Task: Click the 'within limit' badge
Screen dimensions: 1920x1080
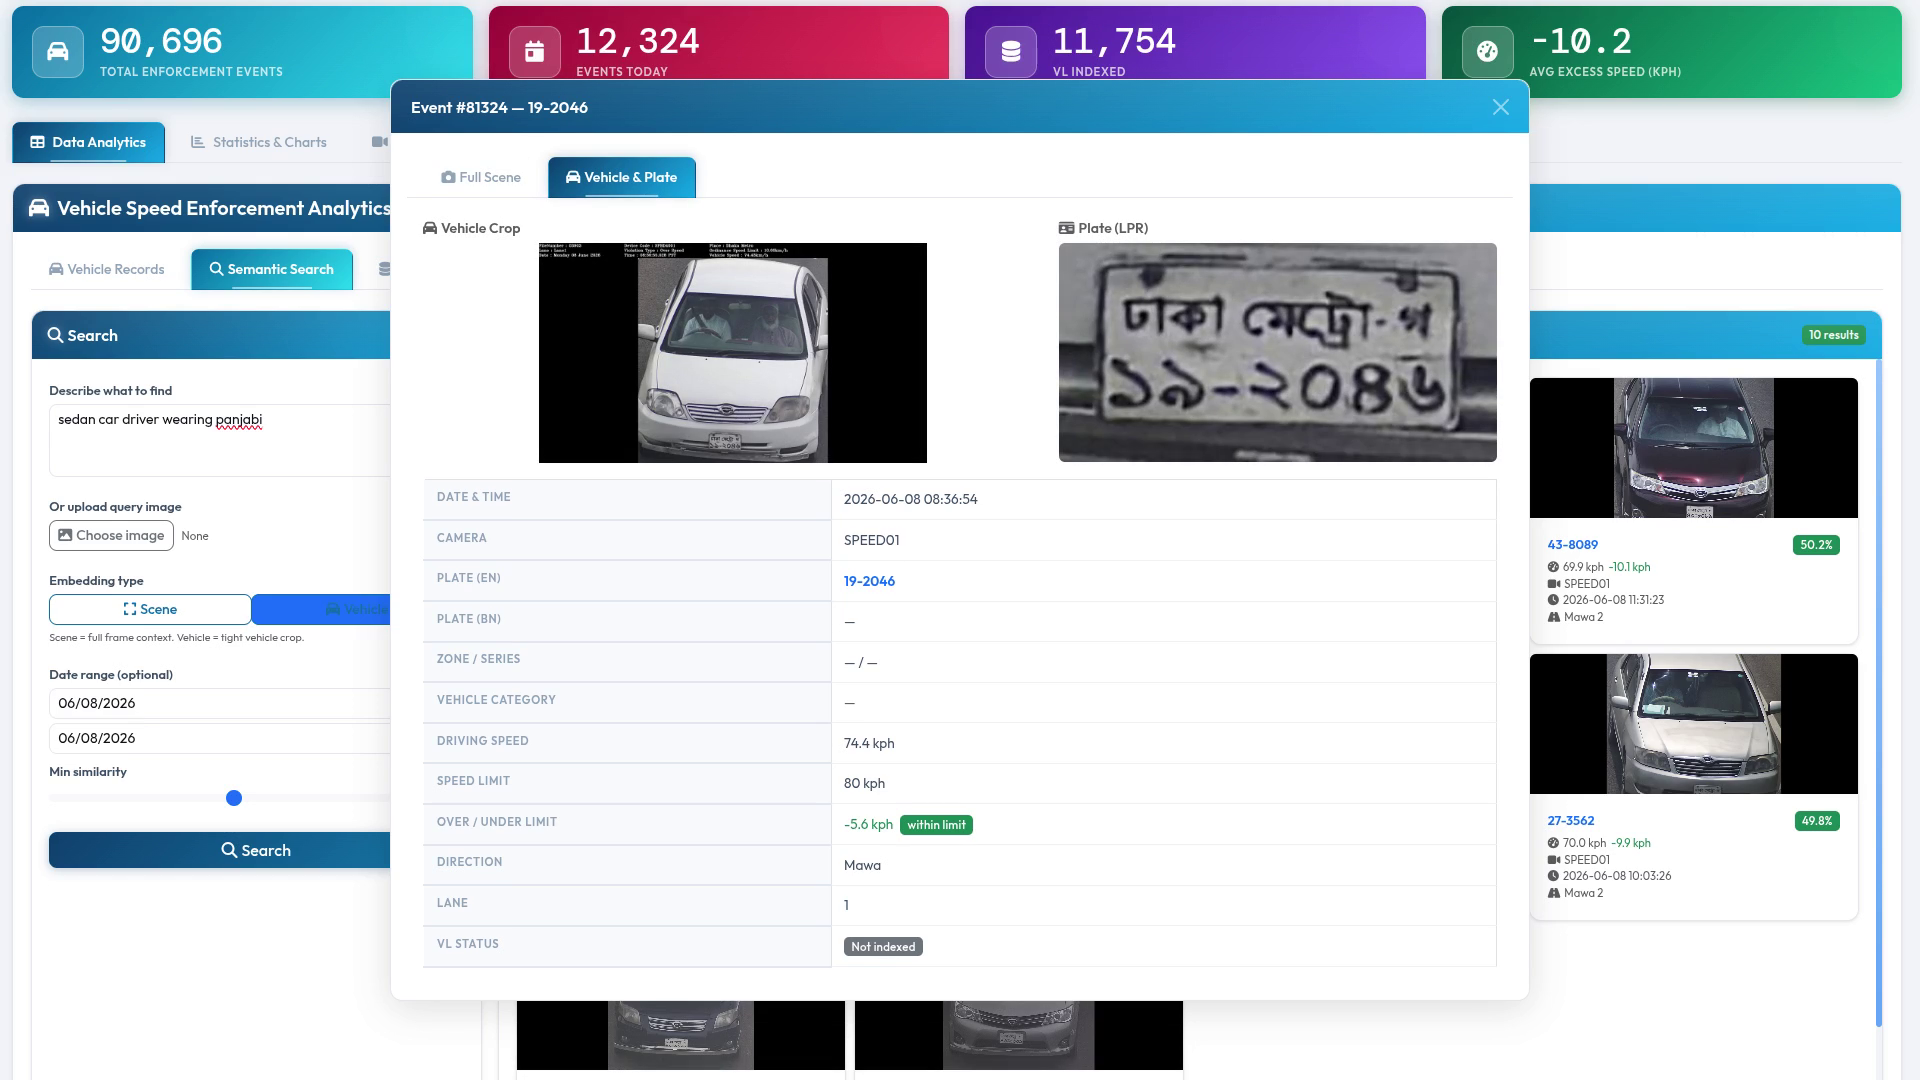Action: (936, 825)
